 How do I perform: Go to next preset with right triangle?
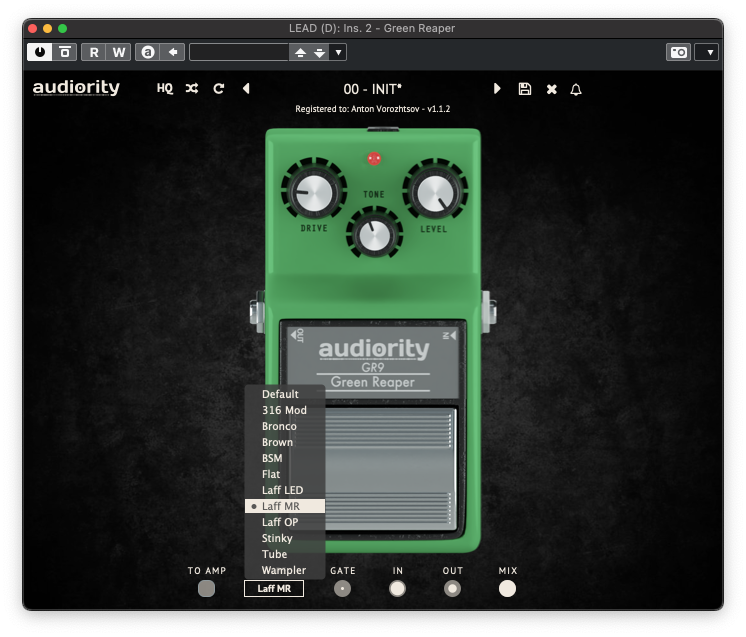pos(497,88)
